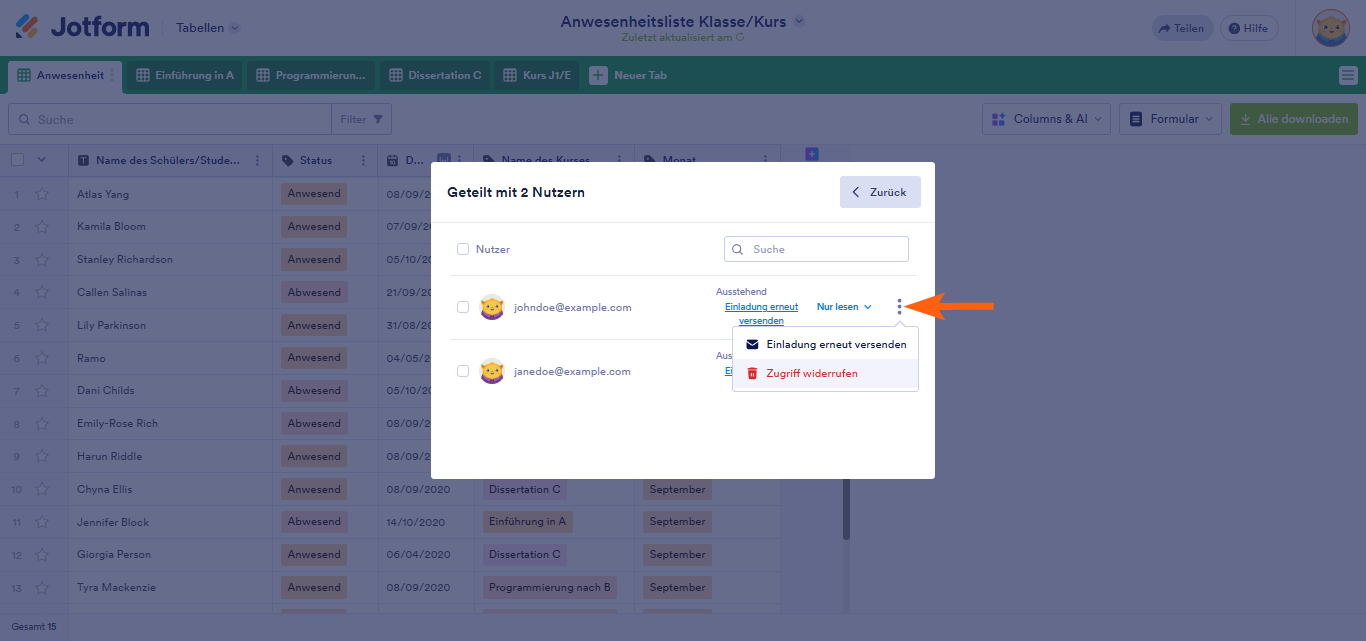Toggle the select-all Nutzer checkbox
Viewport: 1366px width, 641px height.
click(x=463, y=249)
